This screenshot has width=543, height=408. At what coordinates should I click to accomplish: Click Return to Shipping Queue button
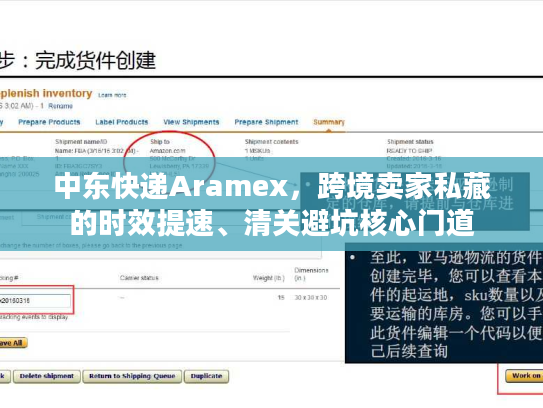pyautogui.click(x=132, y=376)
